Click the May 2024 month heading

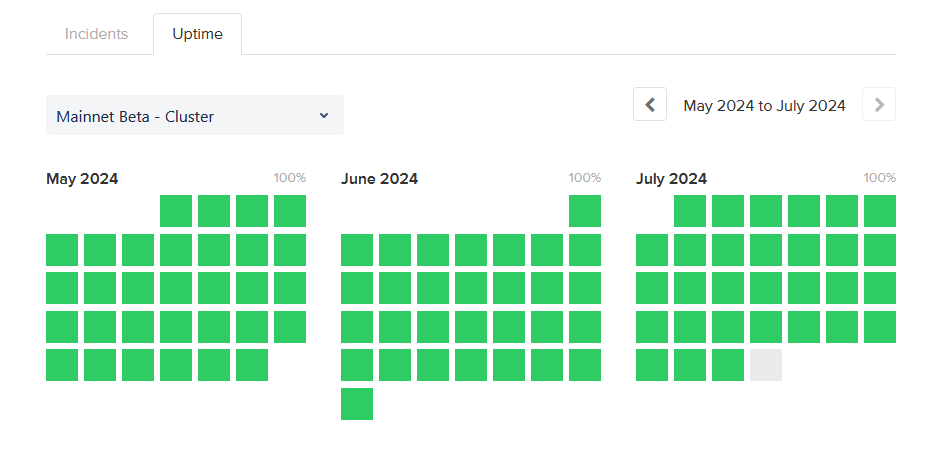pyautogui.click(x=82, y=179)
